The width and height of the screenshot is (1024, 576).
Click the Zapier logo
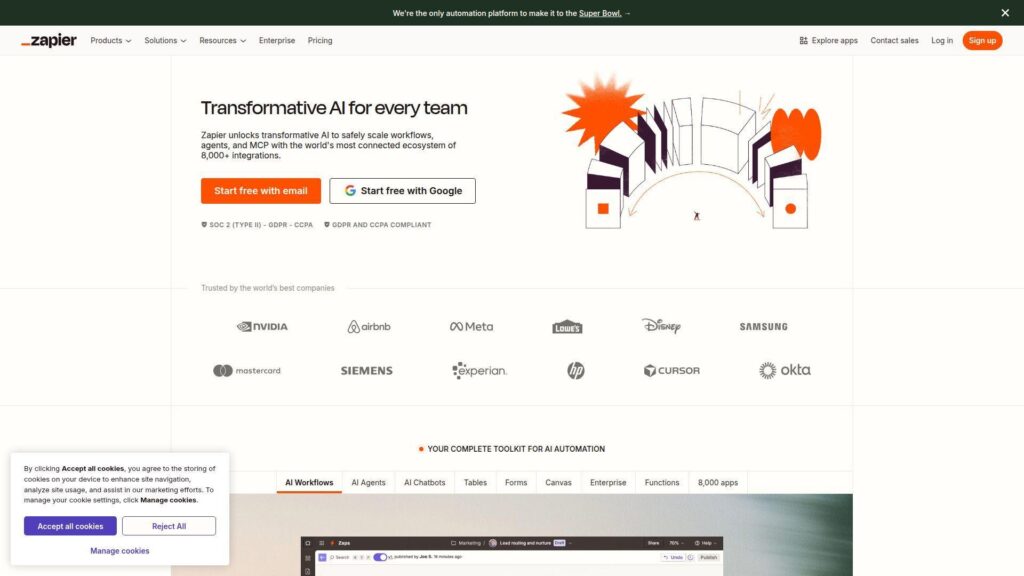48,40
